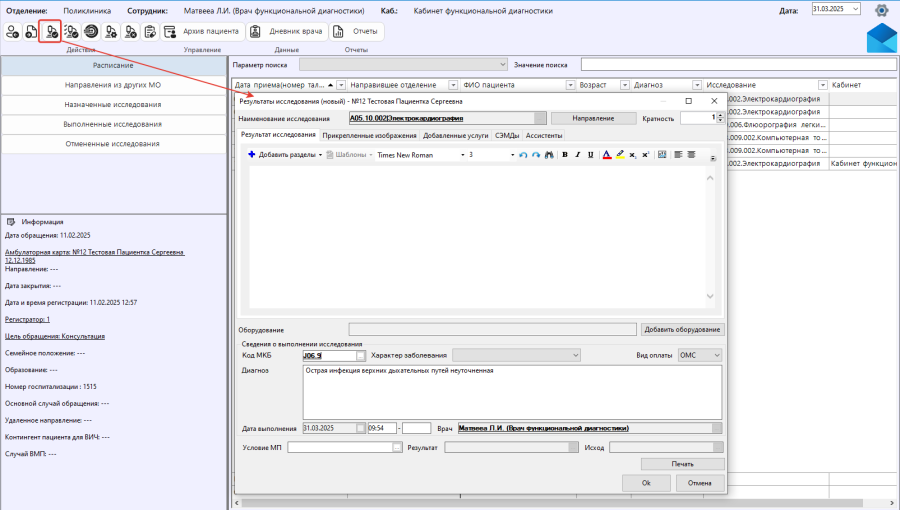Open Дневник врача
This screenshot has height=510, width=900.
click(288, 32)
